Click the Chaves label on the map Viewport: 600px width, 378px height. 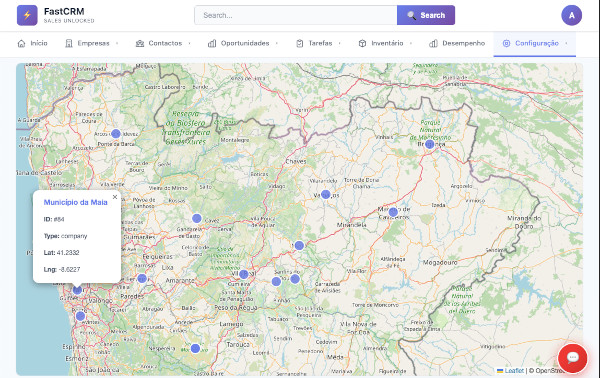pyautogui.click(x=296, y=161)
